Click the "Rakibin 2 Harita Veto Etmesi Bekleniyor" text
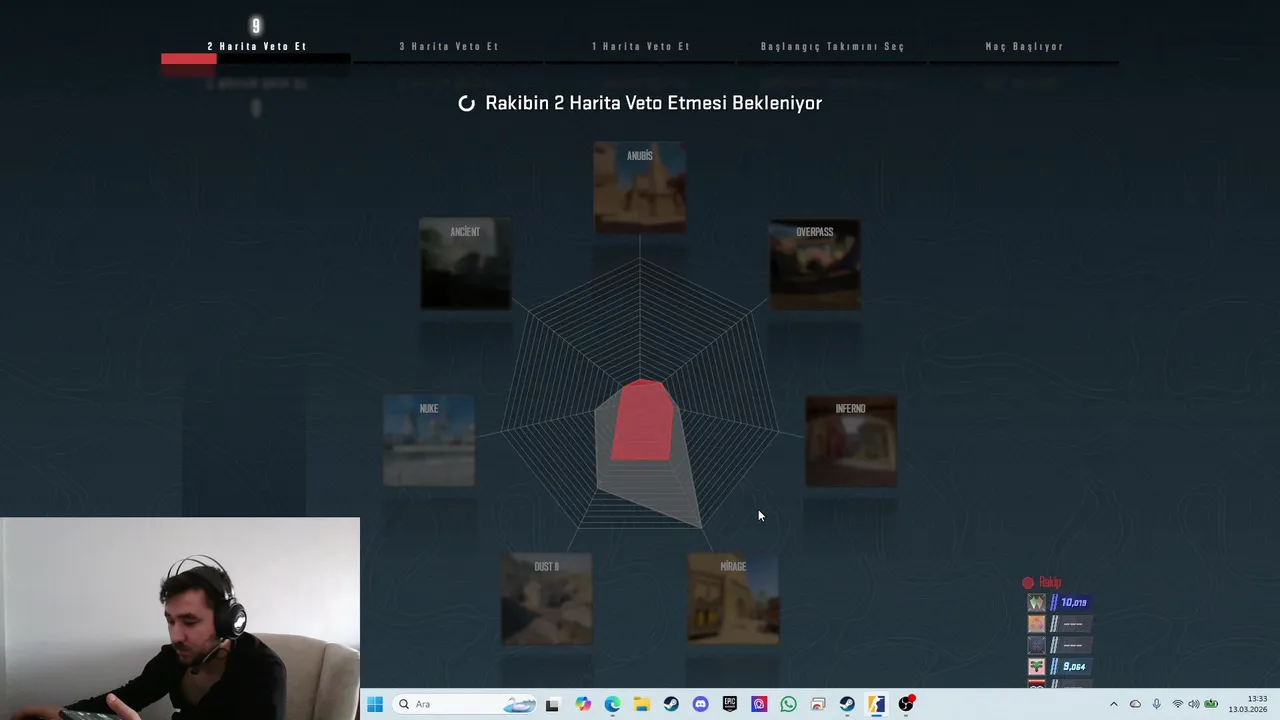 653,103
